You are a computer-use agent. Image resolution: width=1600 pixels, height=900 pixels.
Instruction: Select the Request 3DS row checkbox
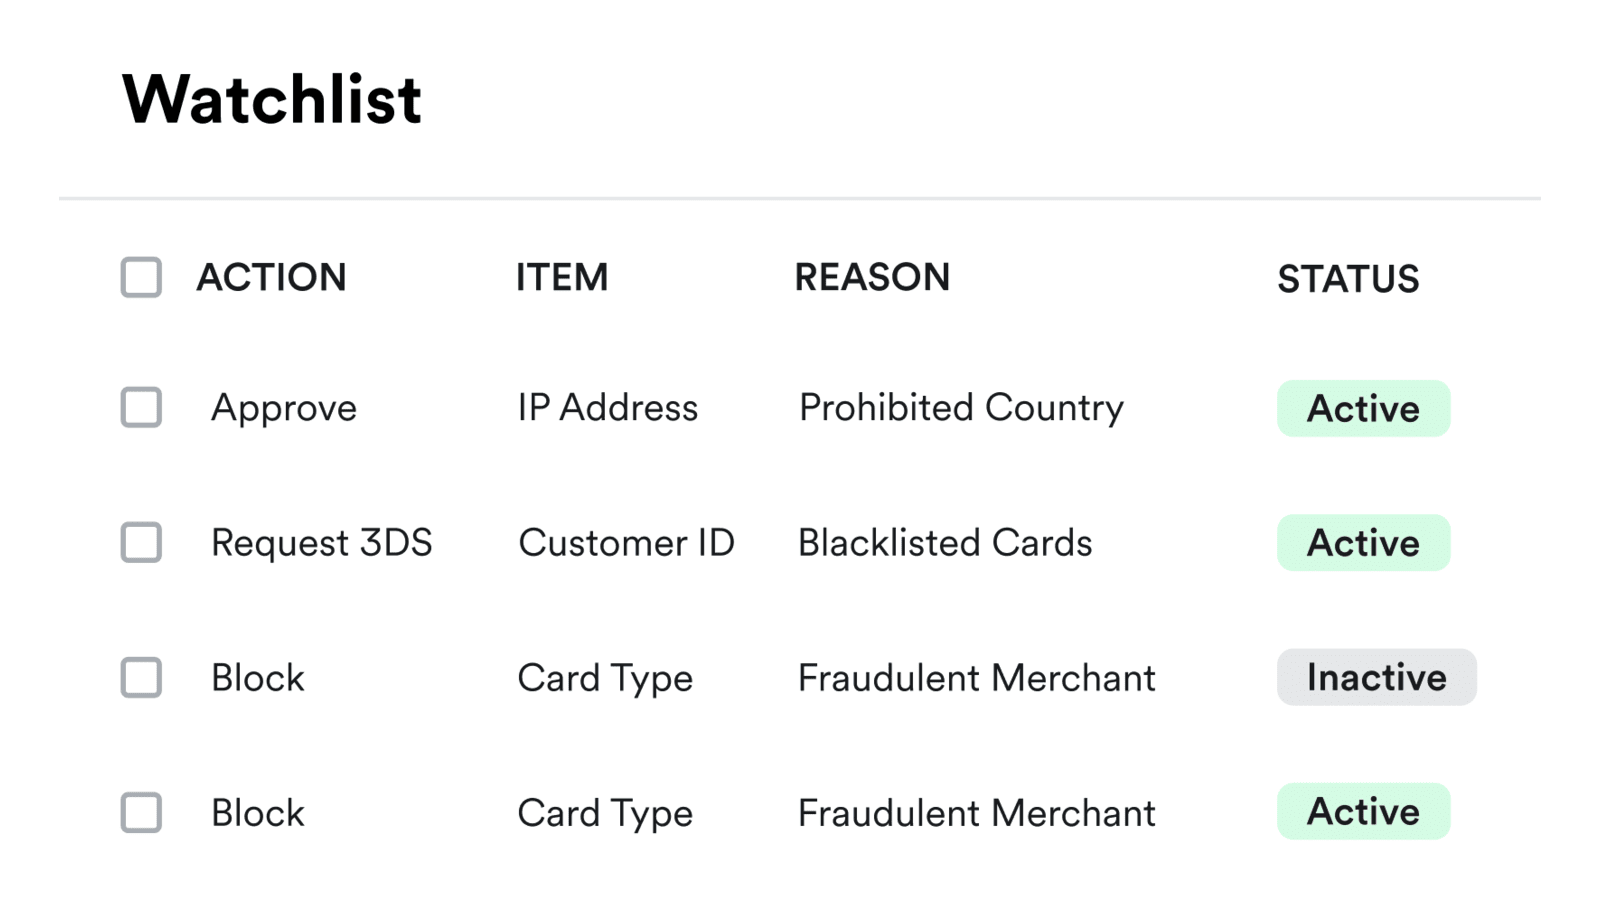141,542
